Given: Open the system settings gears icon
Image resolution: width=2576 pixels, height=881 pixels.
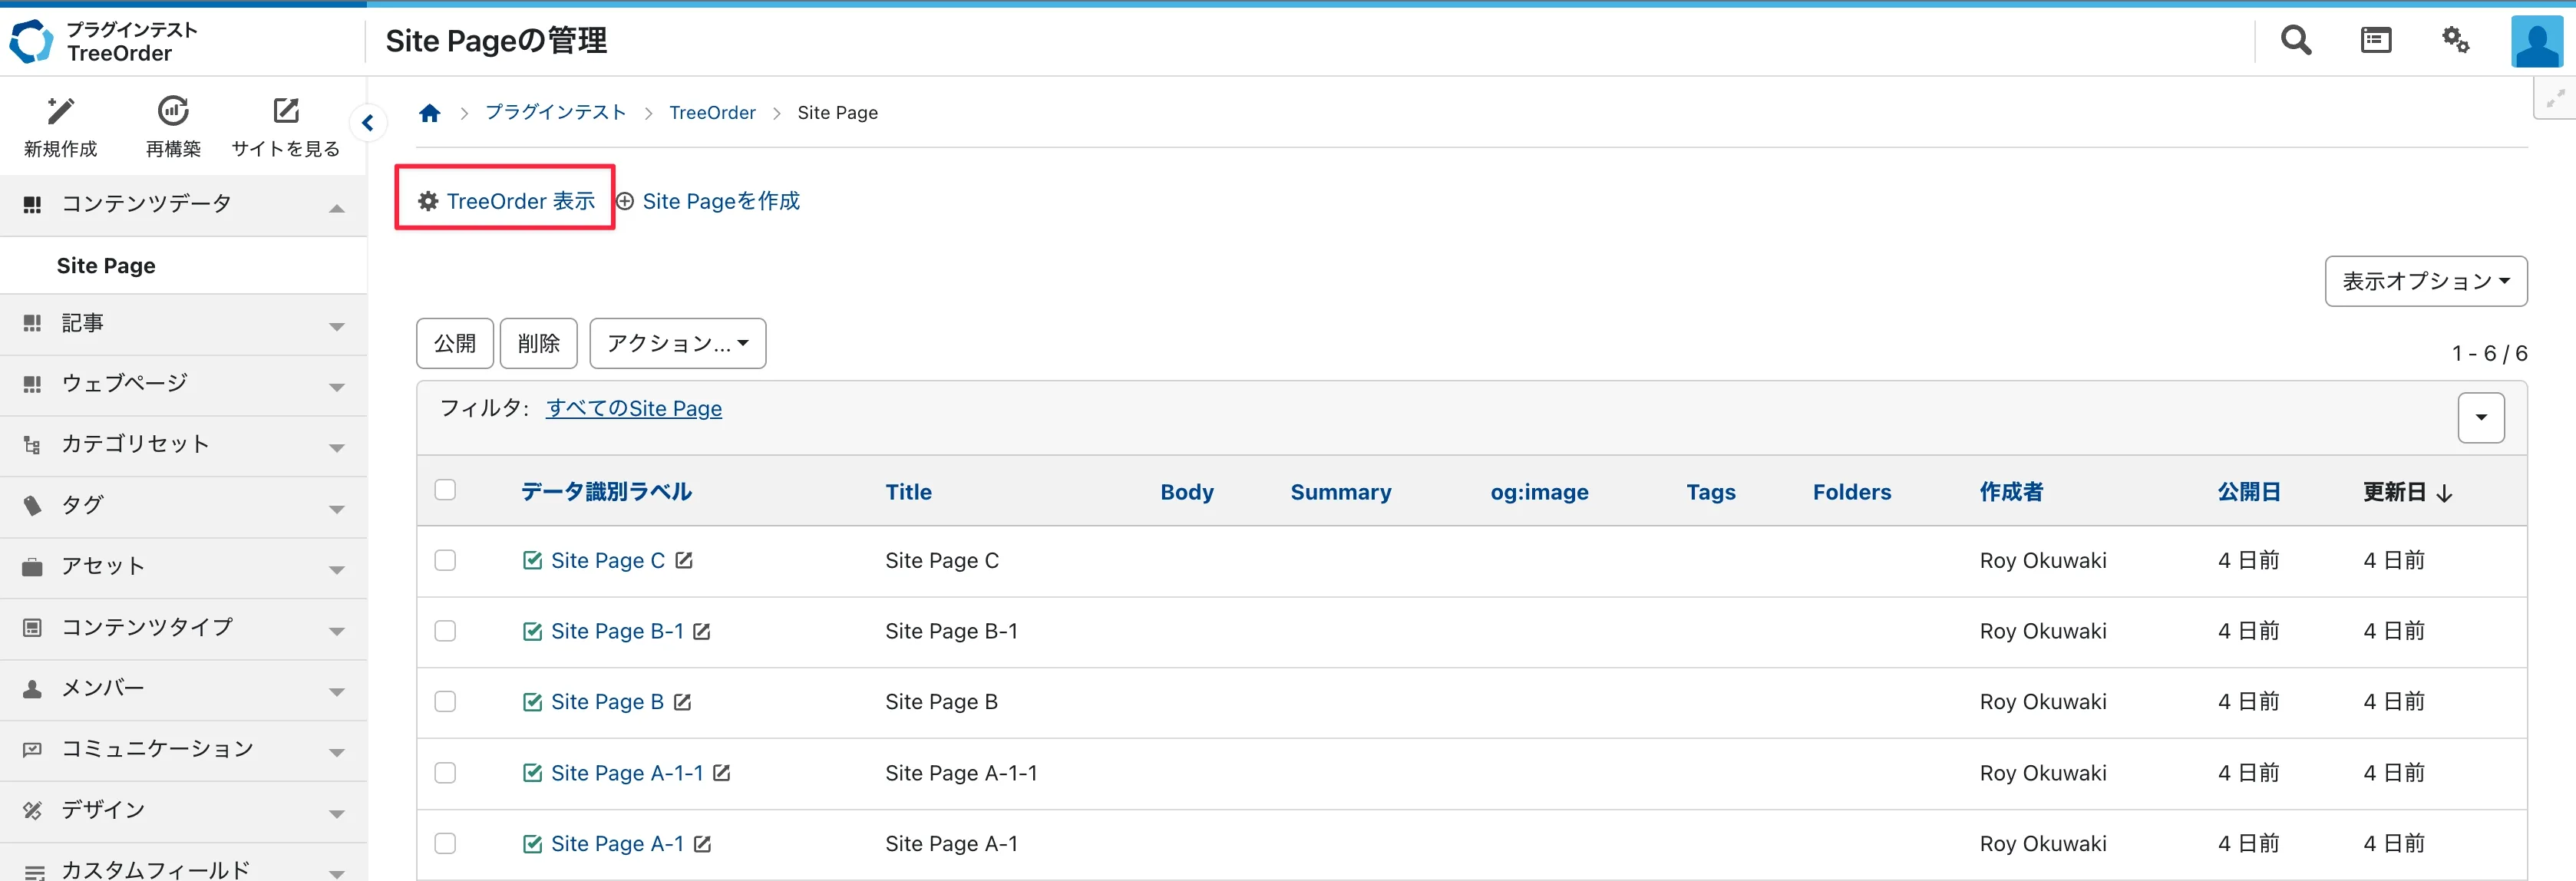Looking at the screenshot, I should pos(2455,40).
